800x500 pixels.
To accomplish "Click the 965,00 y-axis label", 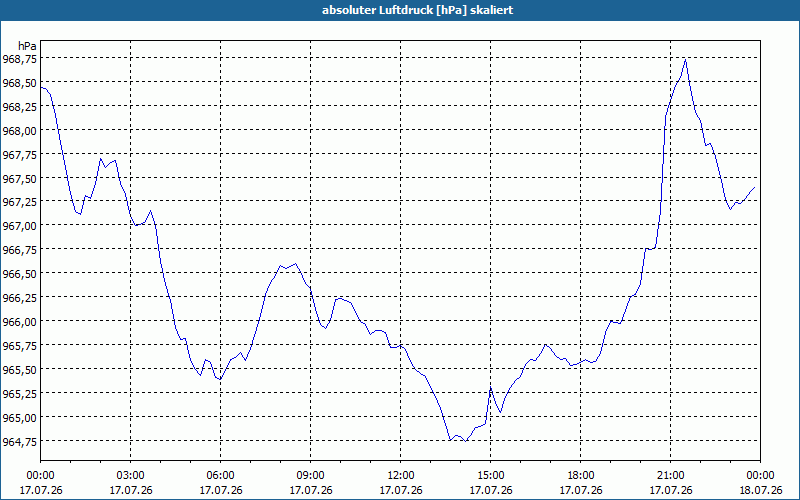I will [x=19, y=417].
